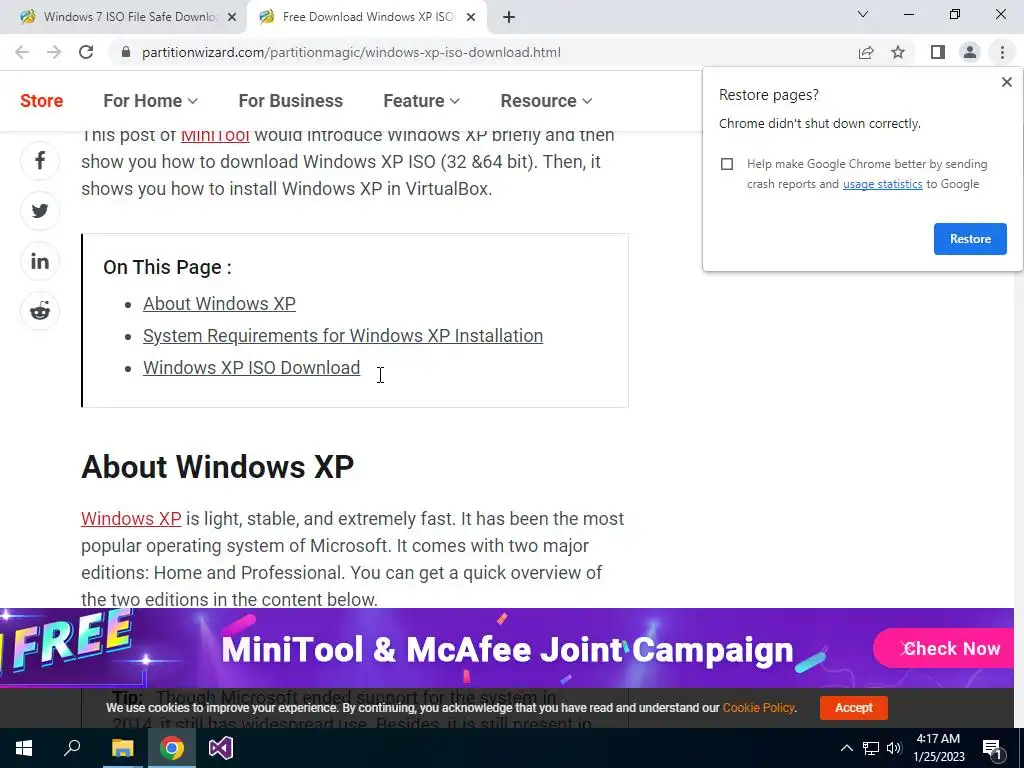Share page on Twitter icon
Image resolution: width=1024 pixels, height=768 pixels.
(x=40, y=211)
